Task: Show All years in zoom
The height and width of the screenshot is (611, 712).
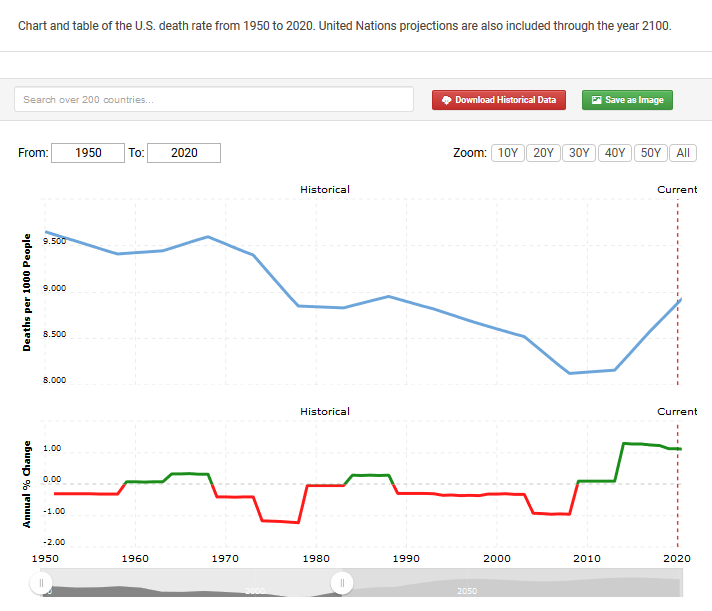Action: 683,153
